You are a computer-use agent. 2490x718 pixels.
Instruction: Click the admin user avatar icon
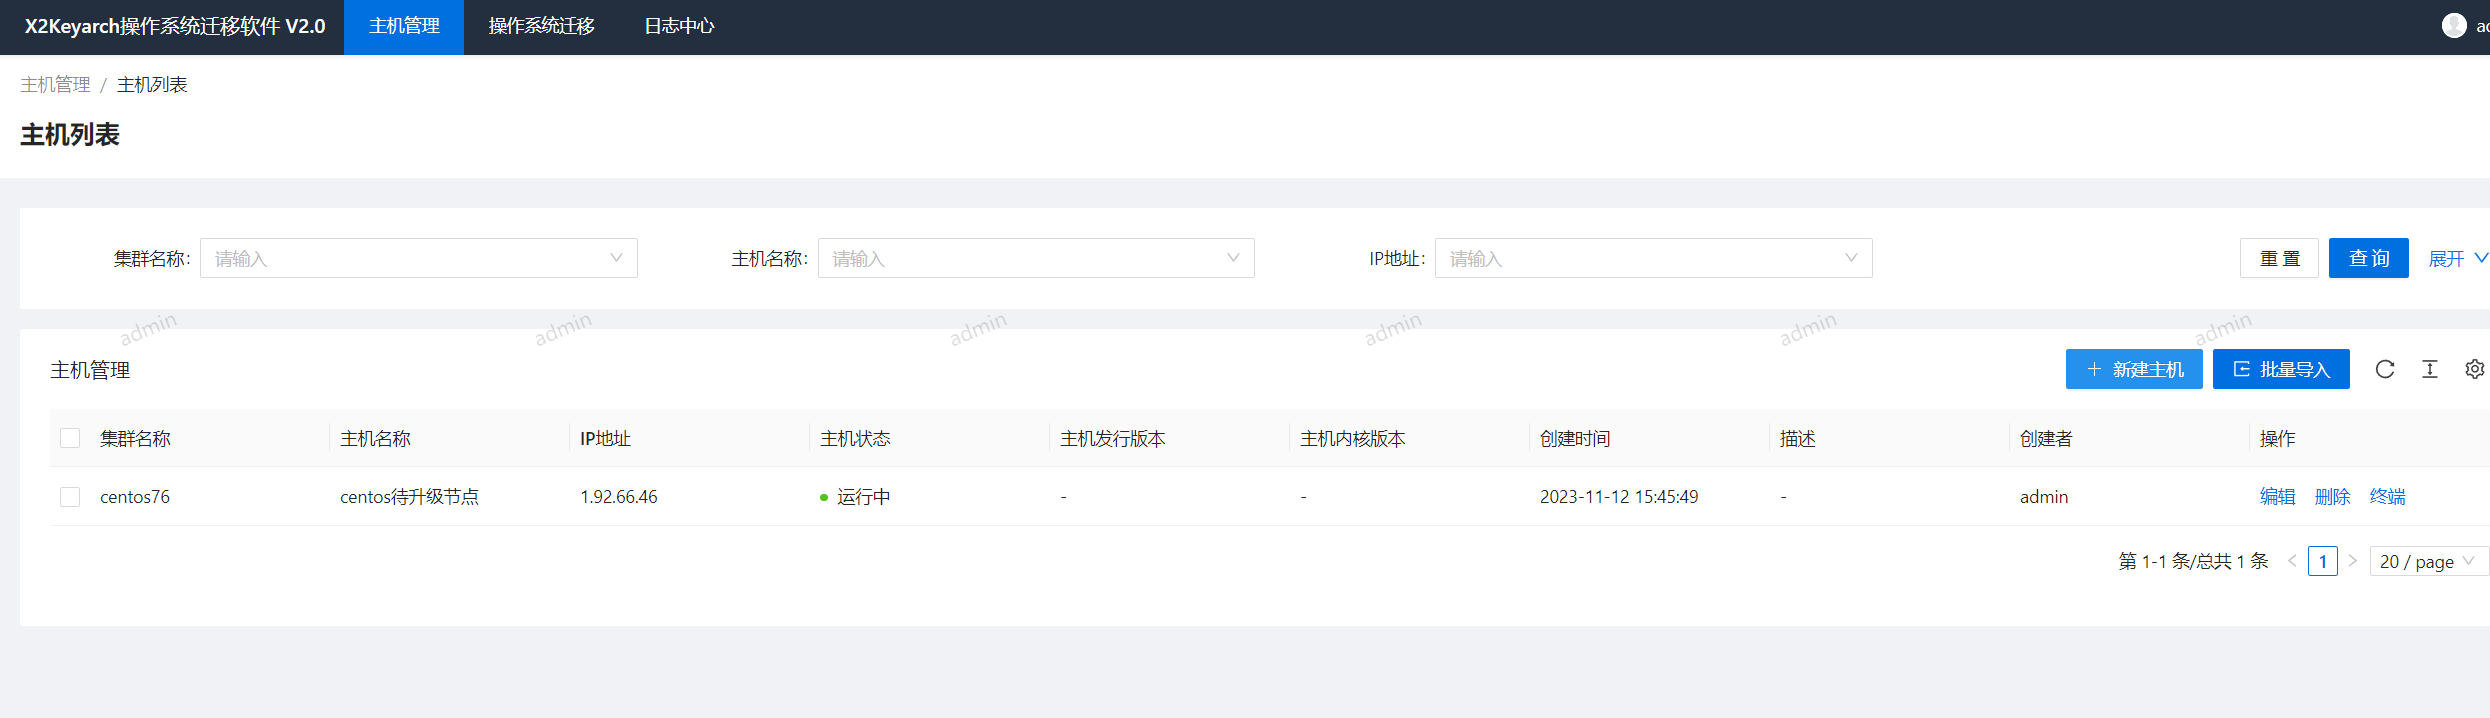pyautogui.click(x=2454, y=26)
